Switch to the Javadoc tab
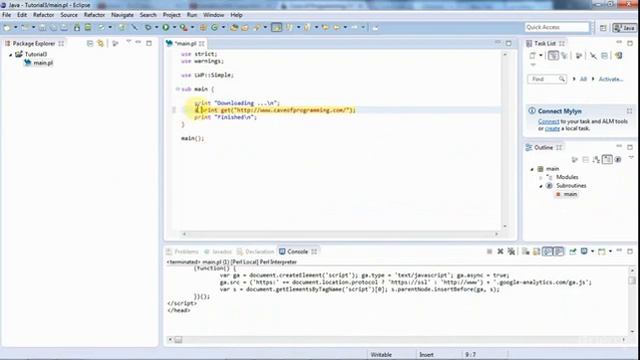 tap(218, 252)
